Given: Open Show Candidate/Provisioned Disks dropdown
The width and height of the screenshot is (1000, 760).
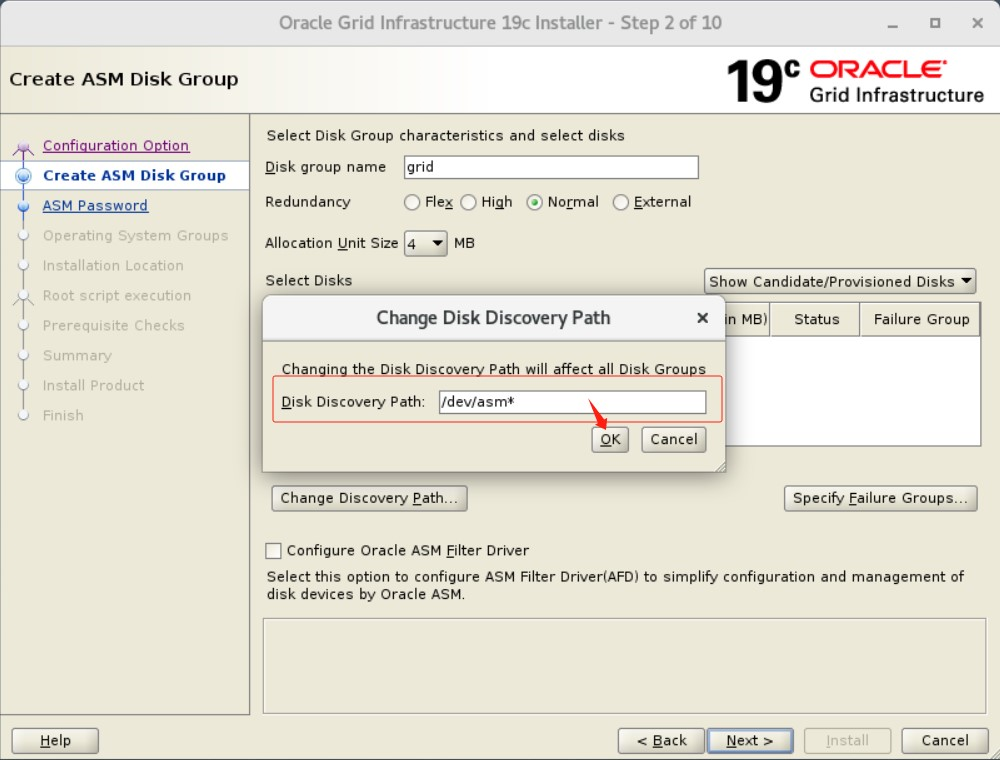Looking at the screenshot, I should click(840, 281).
